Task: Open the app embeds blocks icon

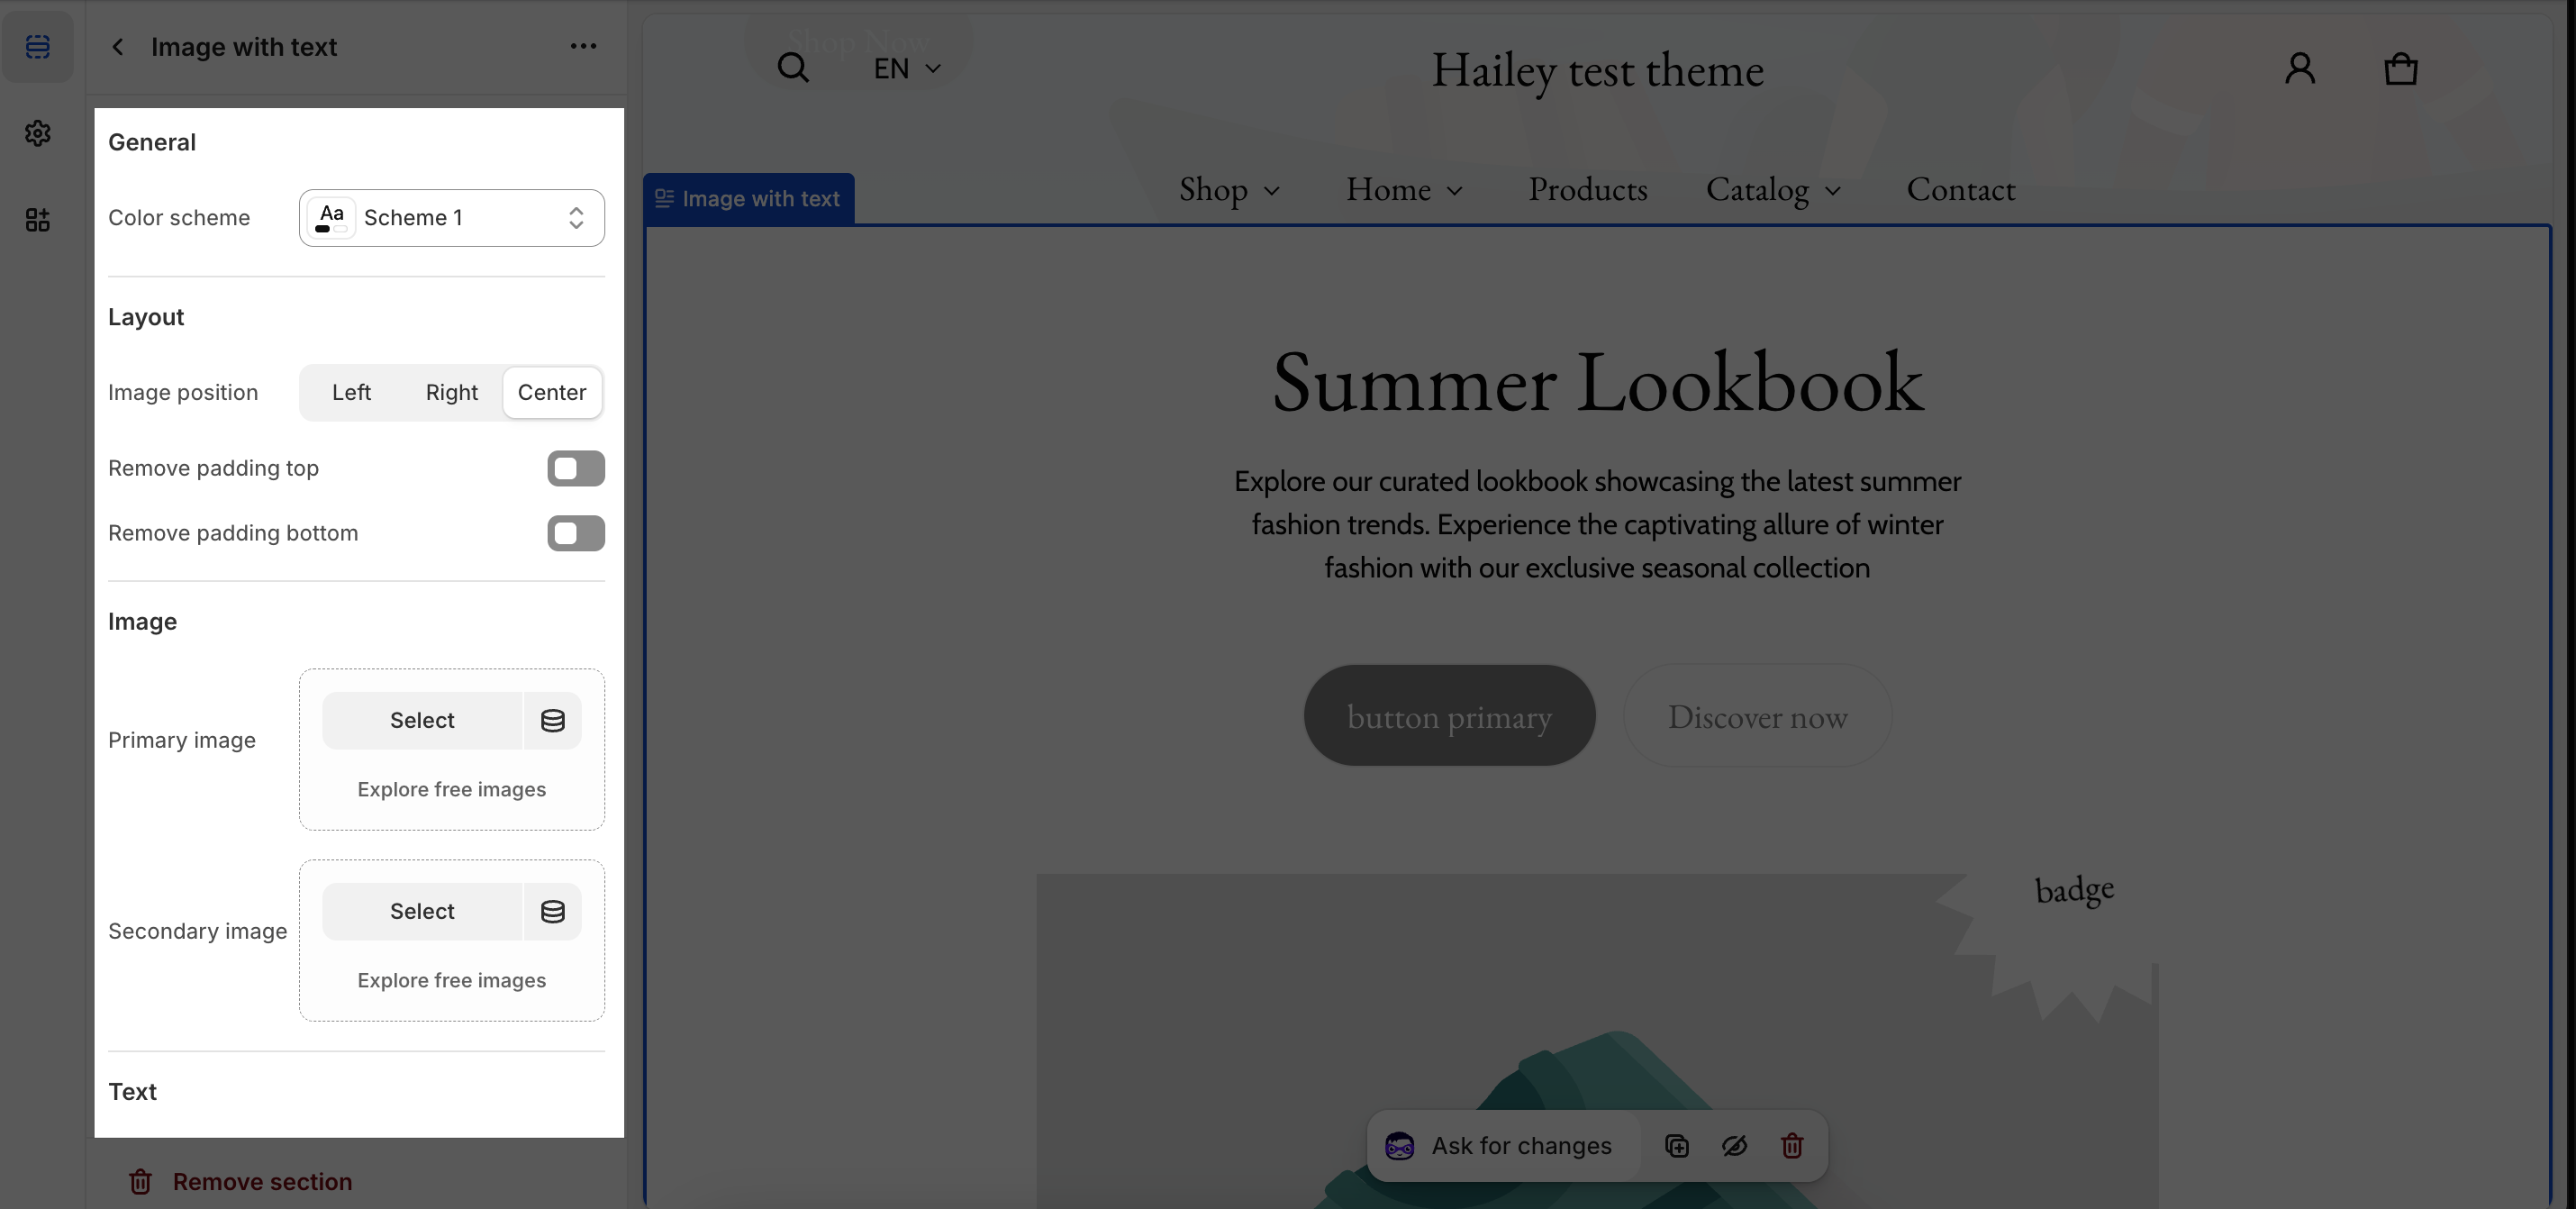Action: click(38, 220)
